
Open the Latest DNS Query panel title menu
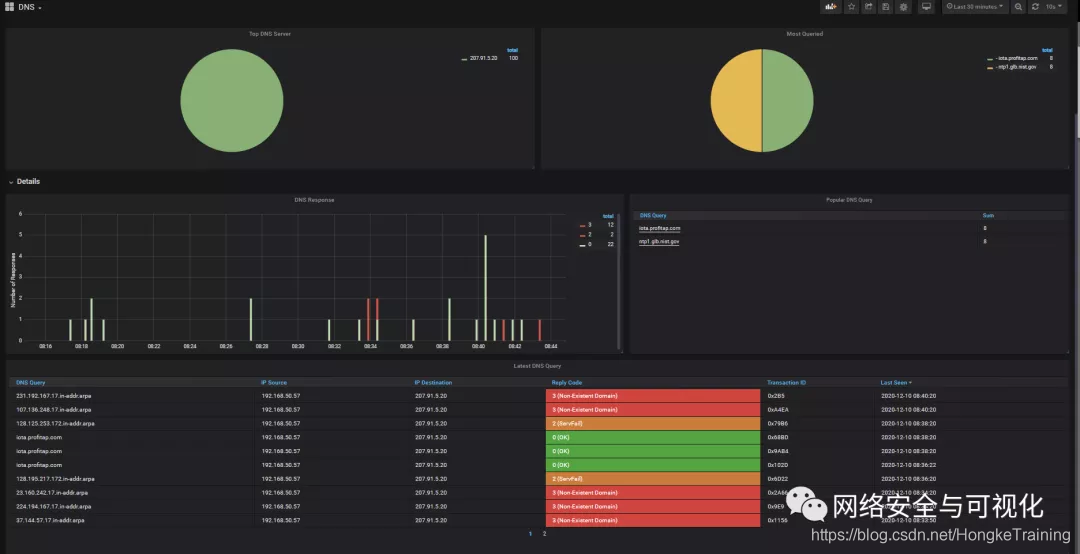coord(537,366)
